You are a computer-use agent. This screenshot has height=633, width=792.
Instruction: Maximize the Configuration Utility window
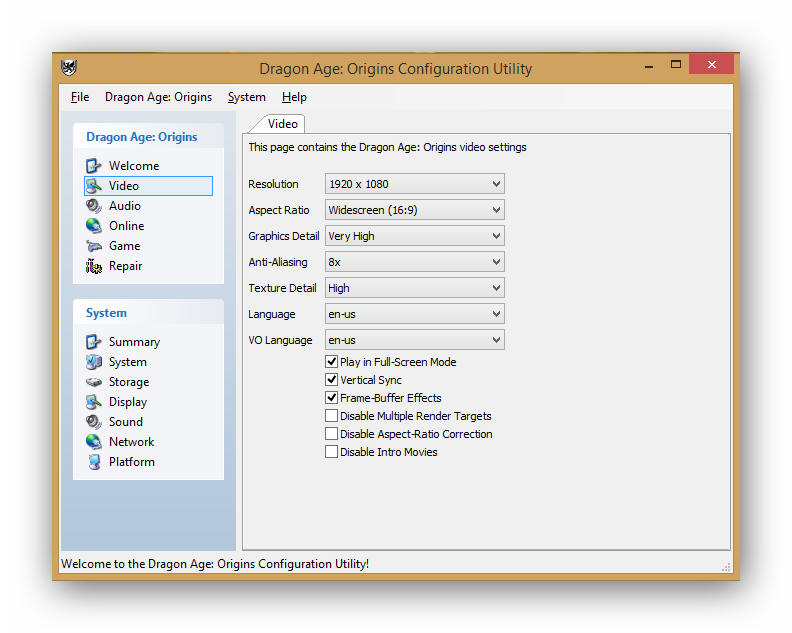(676, 65)
